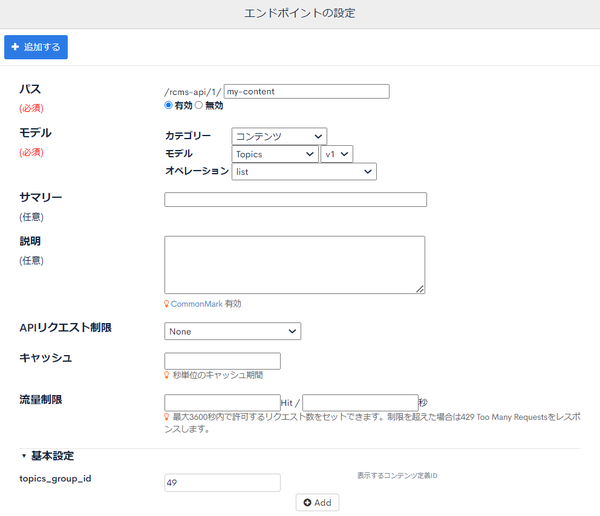The width and height of the screenshot is (600, 516).
Task: Click the キャッシュ input field
Action: point(222,361)
